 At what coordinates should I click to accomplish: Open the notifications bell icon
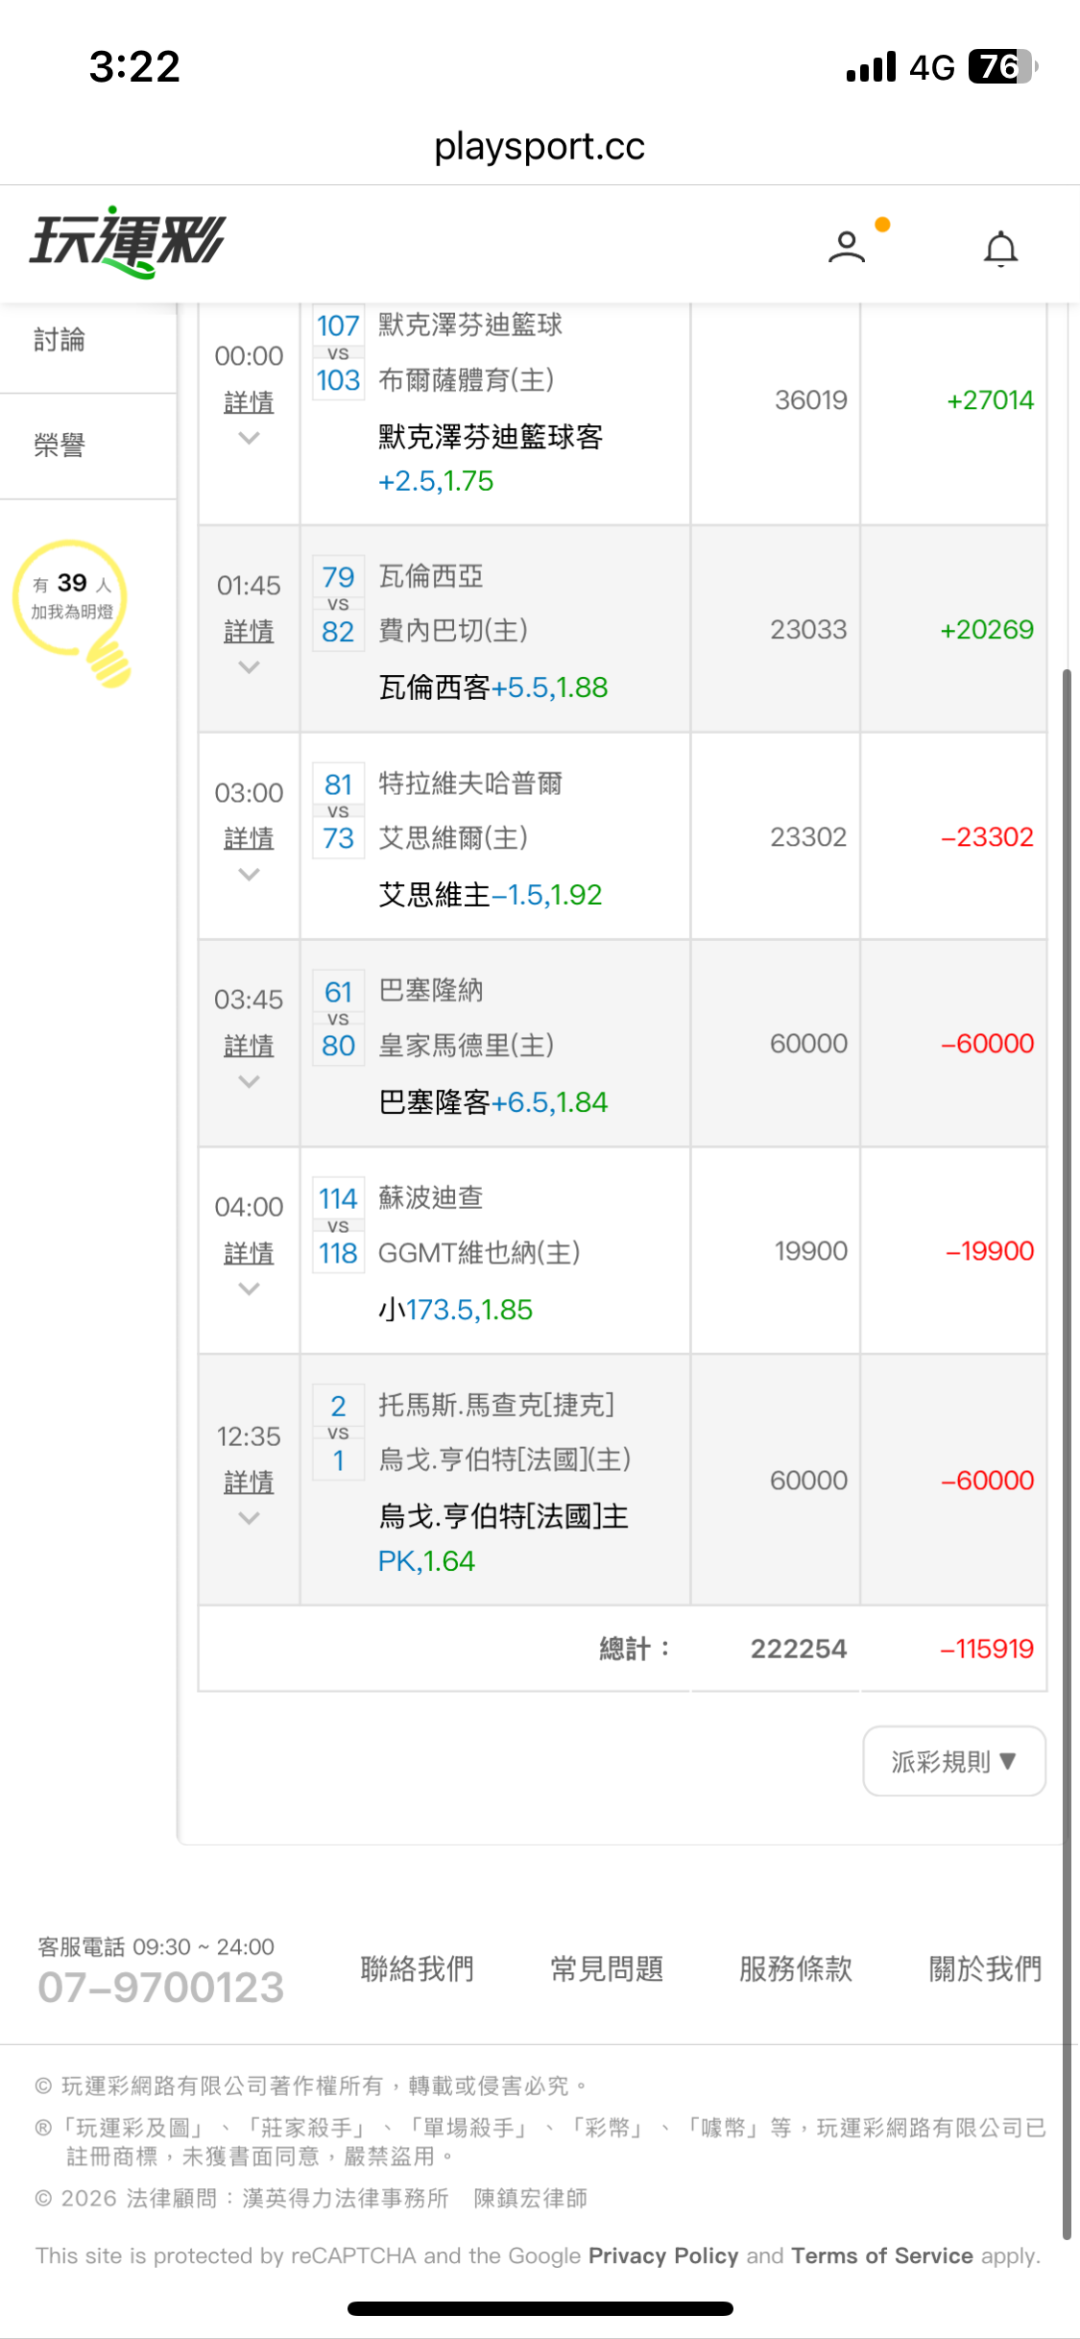[x=1000, y=248]
